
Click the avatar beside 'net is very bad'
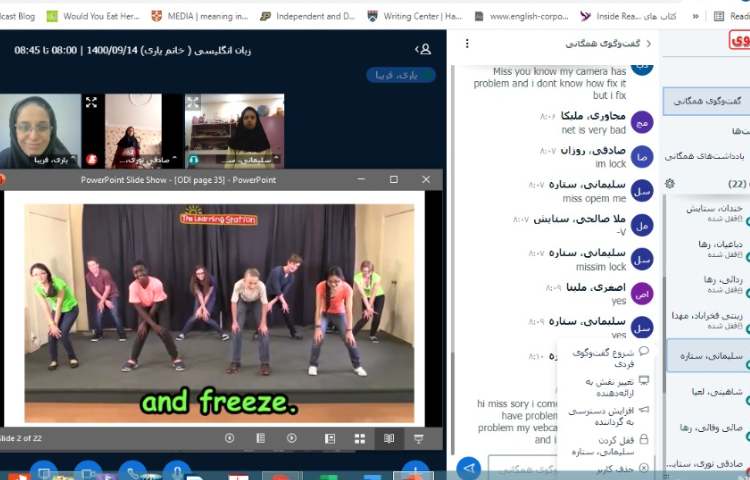tap(641, 122)
